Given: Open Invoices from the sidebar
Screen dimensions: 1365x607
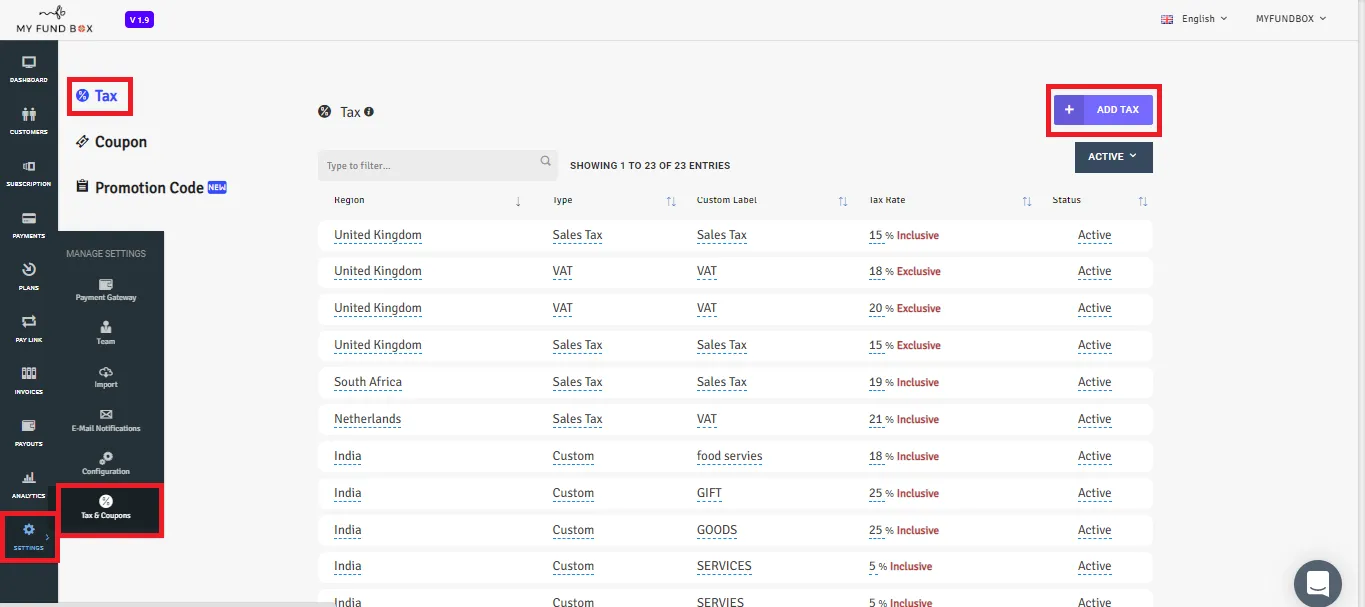Looking at the screenshot, I should coord(29,380).
